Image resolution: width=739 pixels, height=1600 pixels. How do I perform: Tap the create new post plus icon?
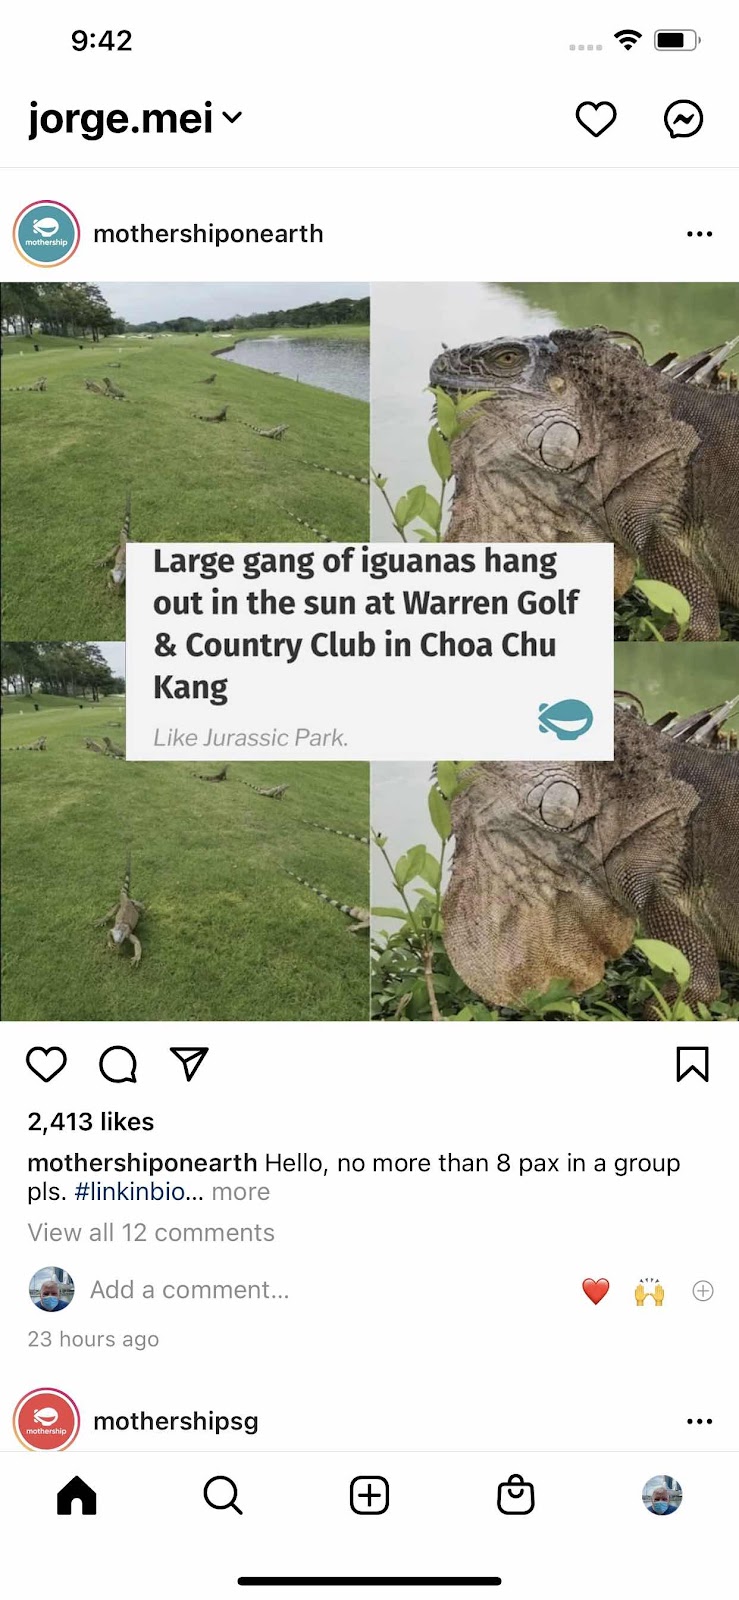click(x=369, y=1496)
